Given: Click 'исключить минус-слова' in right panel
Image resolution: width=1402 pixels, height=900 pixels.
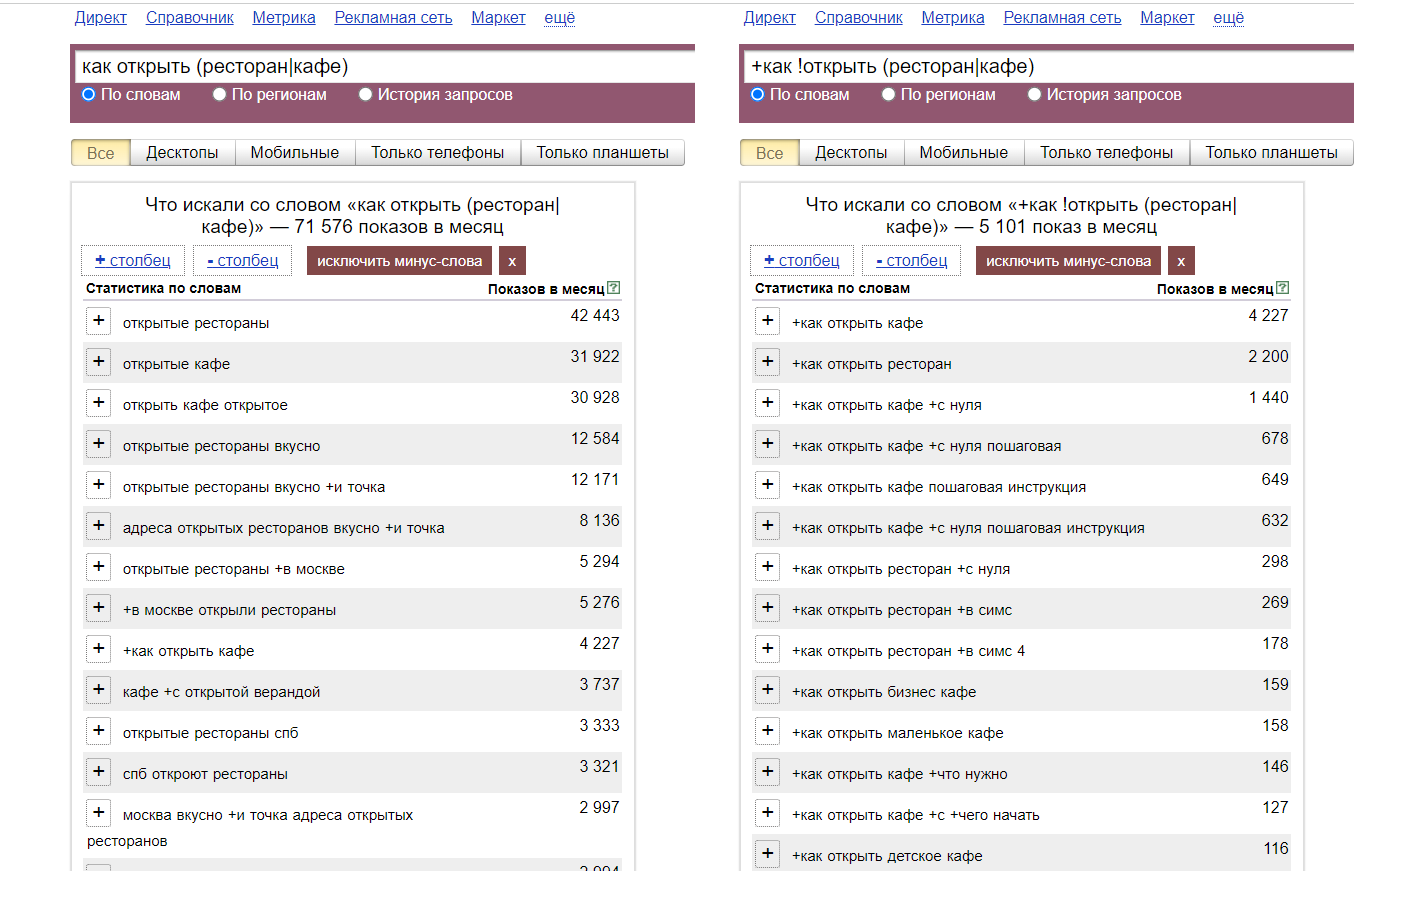Looking at the screenshot, I should point(1068,261).
